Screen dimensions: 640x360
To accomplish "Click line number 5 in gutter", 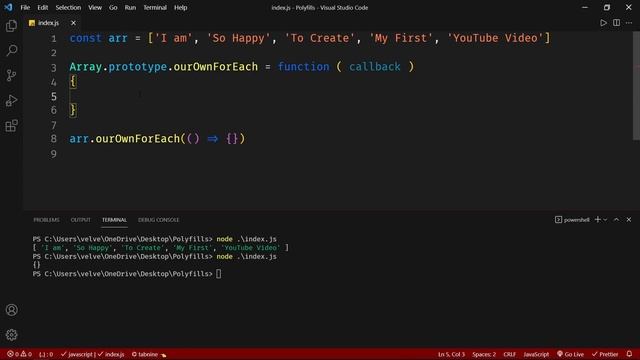I will [x=54, y=96].
